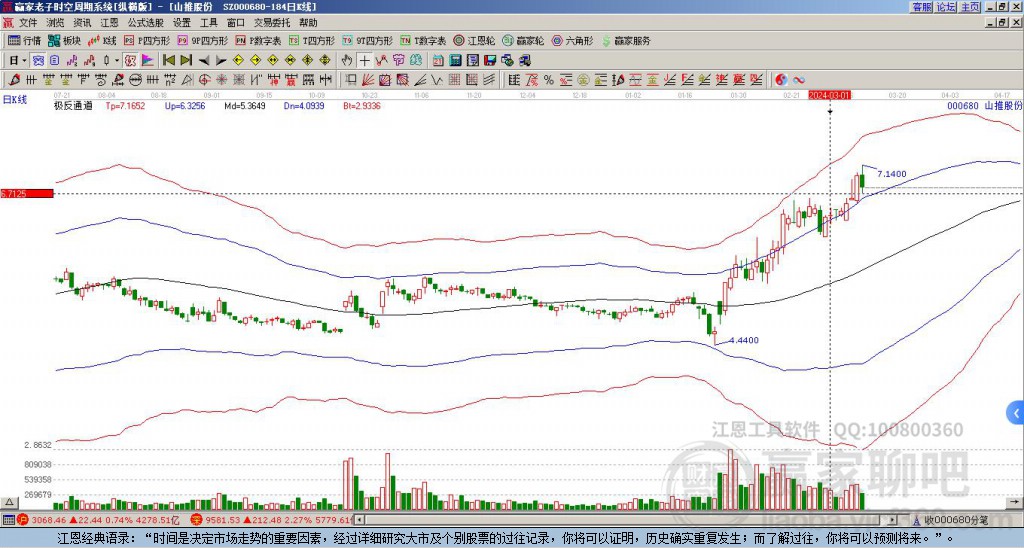Image resolution: width=1024 pixels, height=548 pixels.
Task: Open the 帮助 menu
Action: pyautogui.click(x=308, y=23)
